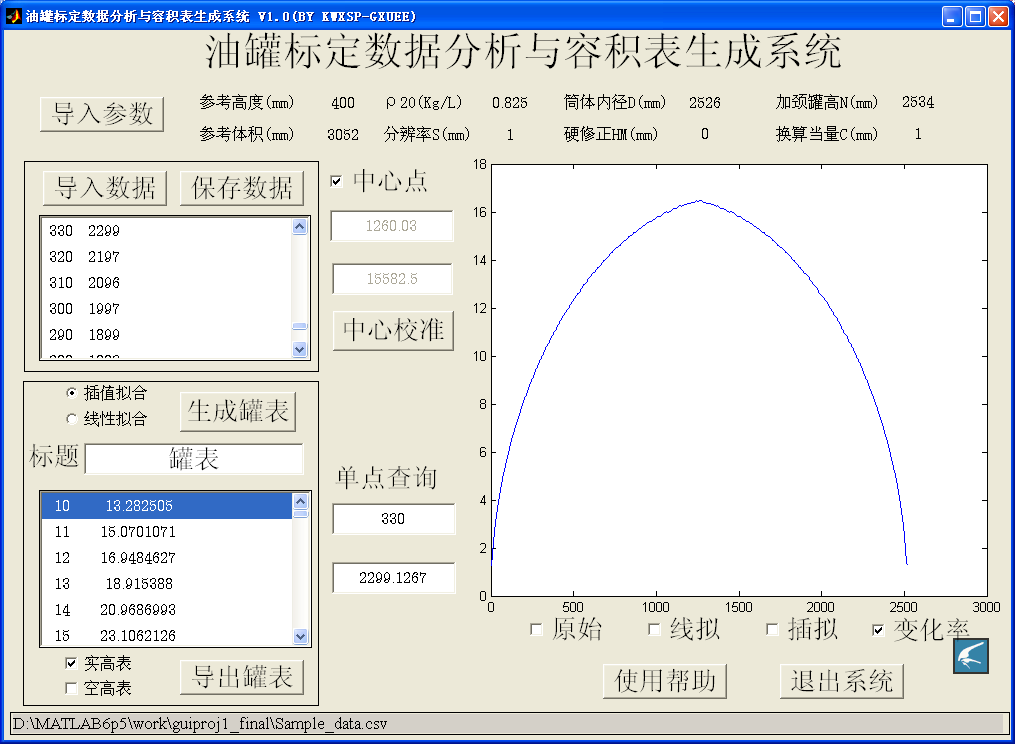Image resolution: width=1015 pixels, height=744 pixels.
Task: Select table row 11 15.0701071
Action: coord(167,532)
